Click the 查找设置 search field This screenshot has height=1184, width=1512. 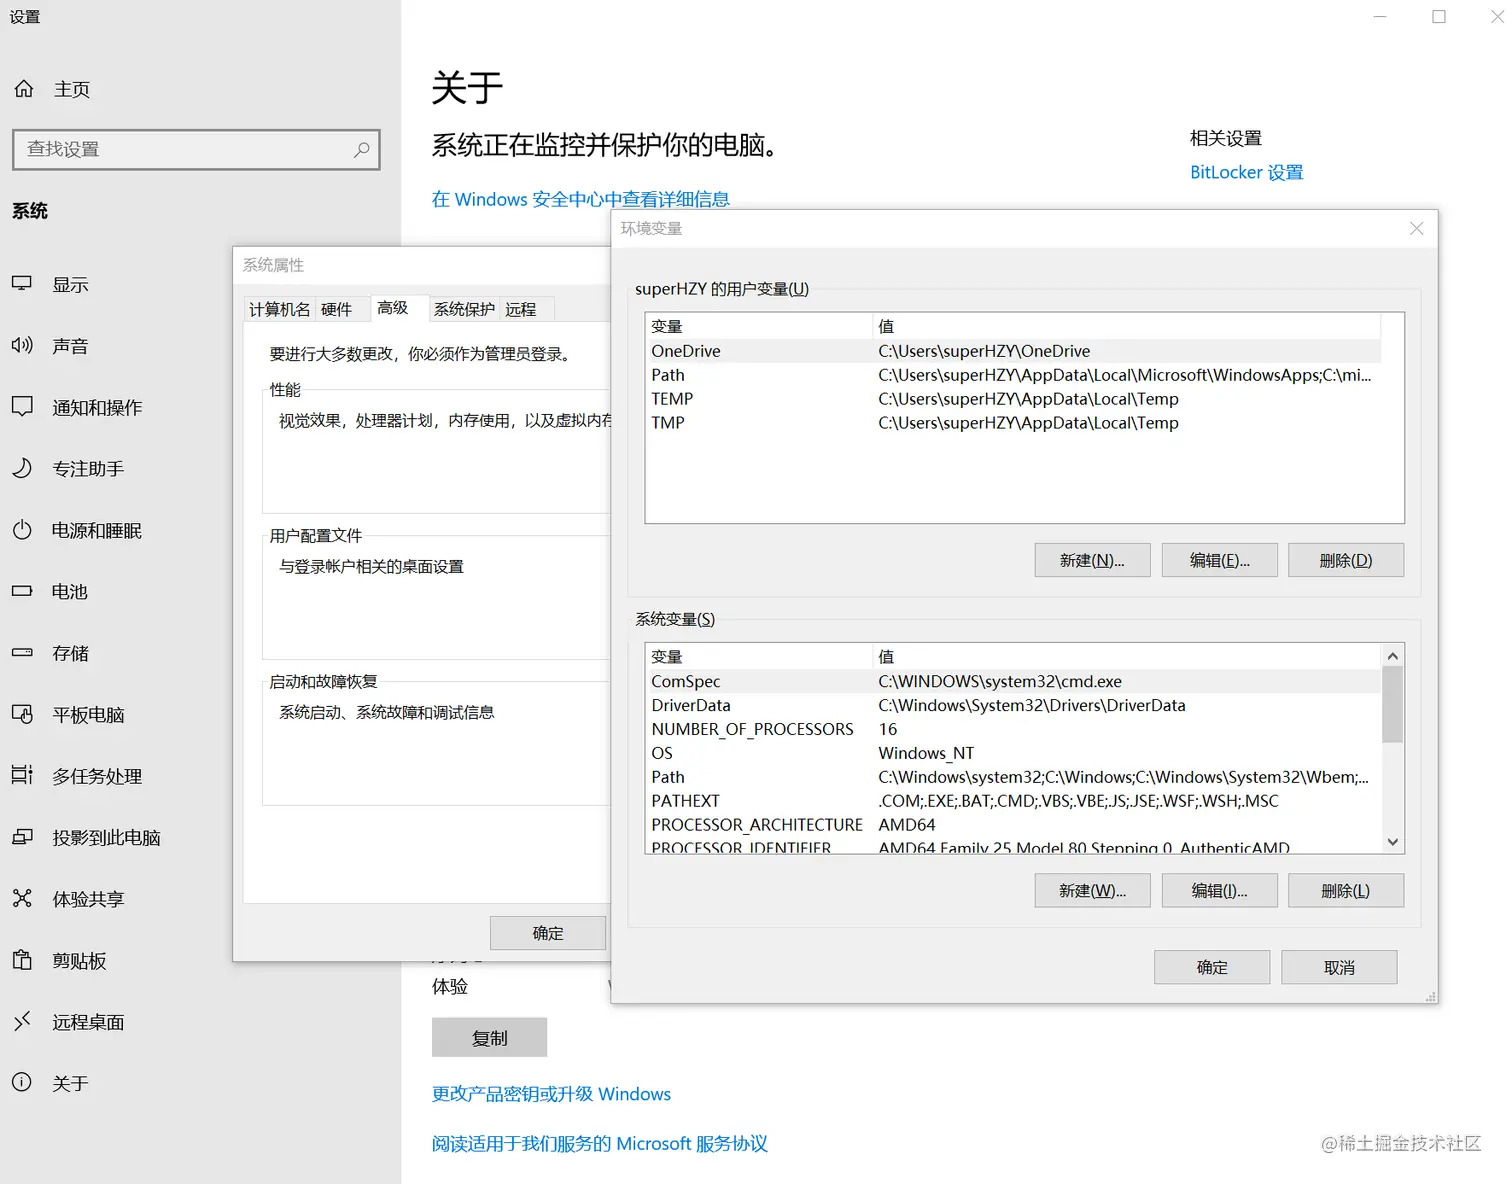[x=196, y=148]
